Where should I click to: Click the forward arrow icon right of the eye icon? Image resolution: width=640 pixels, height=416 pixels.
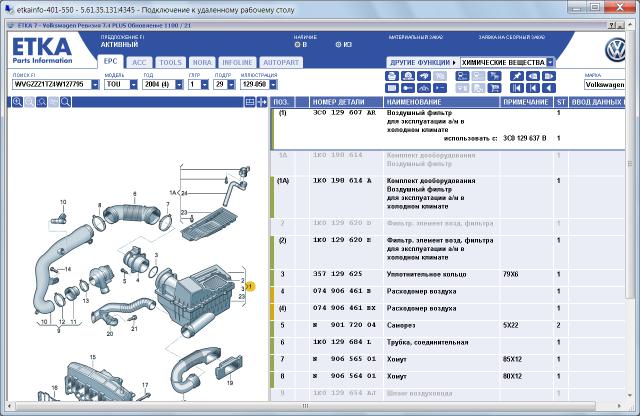point(549,76)
